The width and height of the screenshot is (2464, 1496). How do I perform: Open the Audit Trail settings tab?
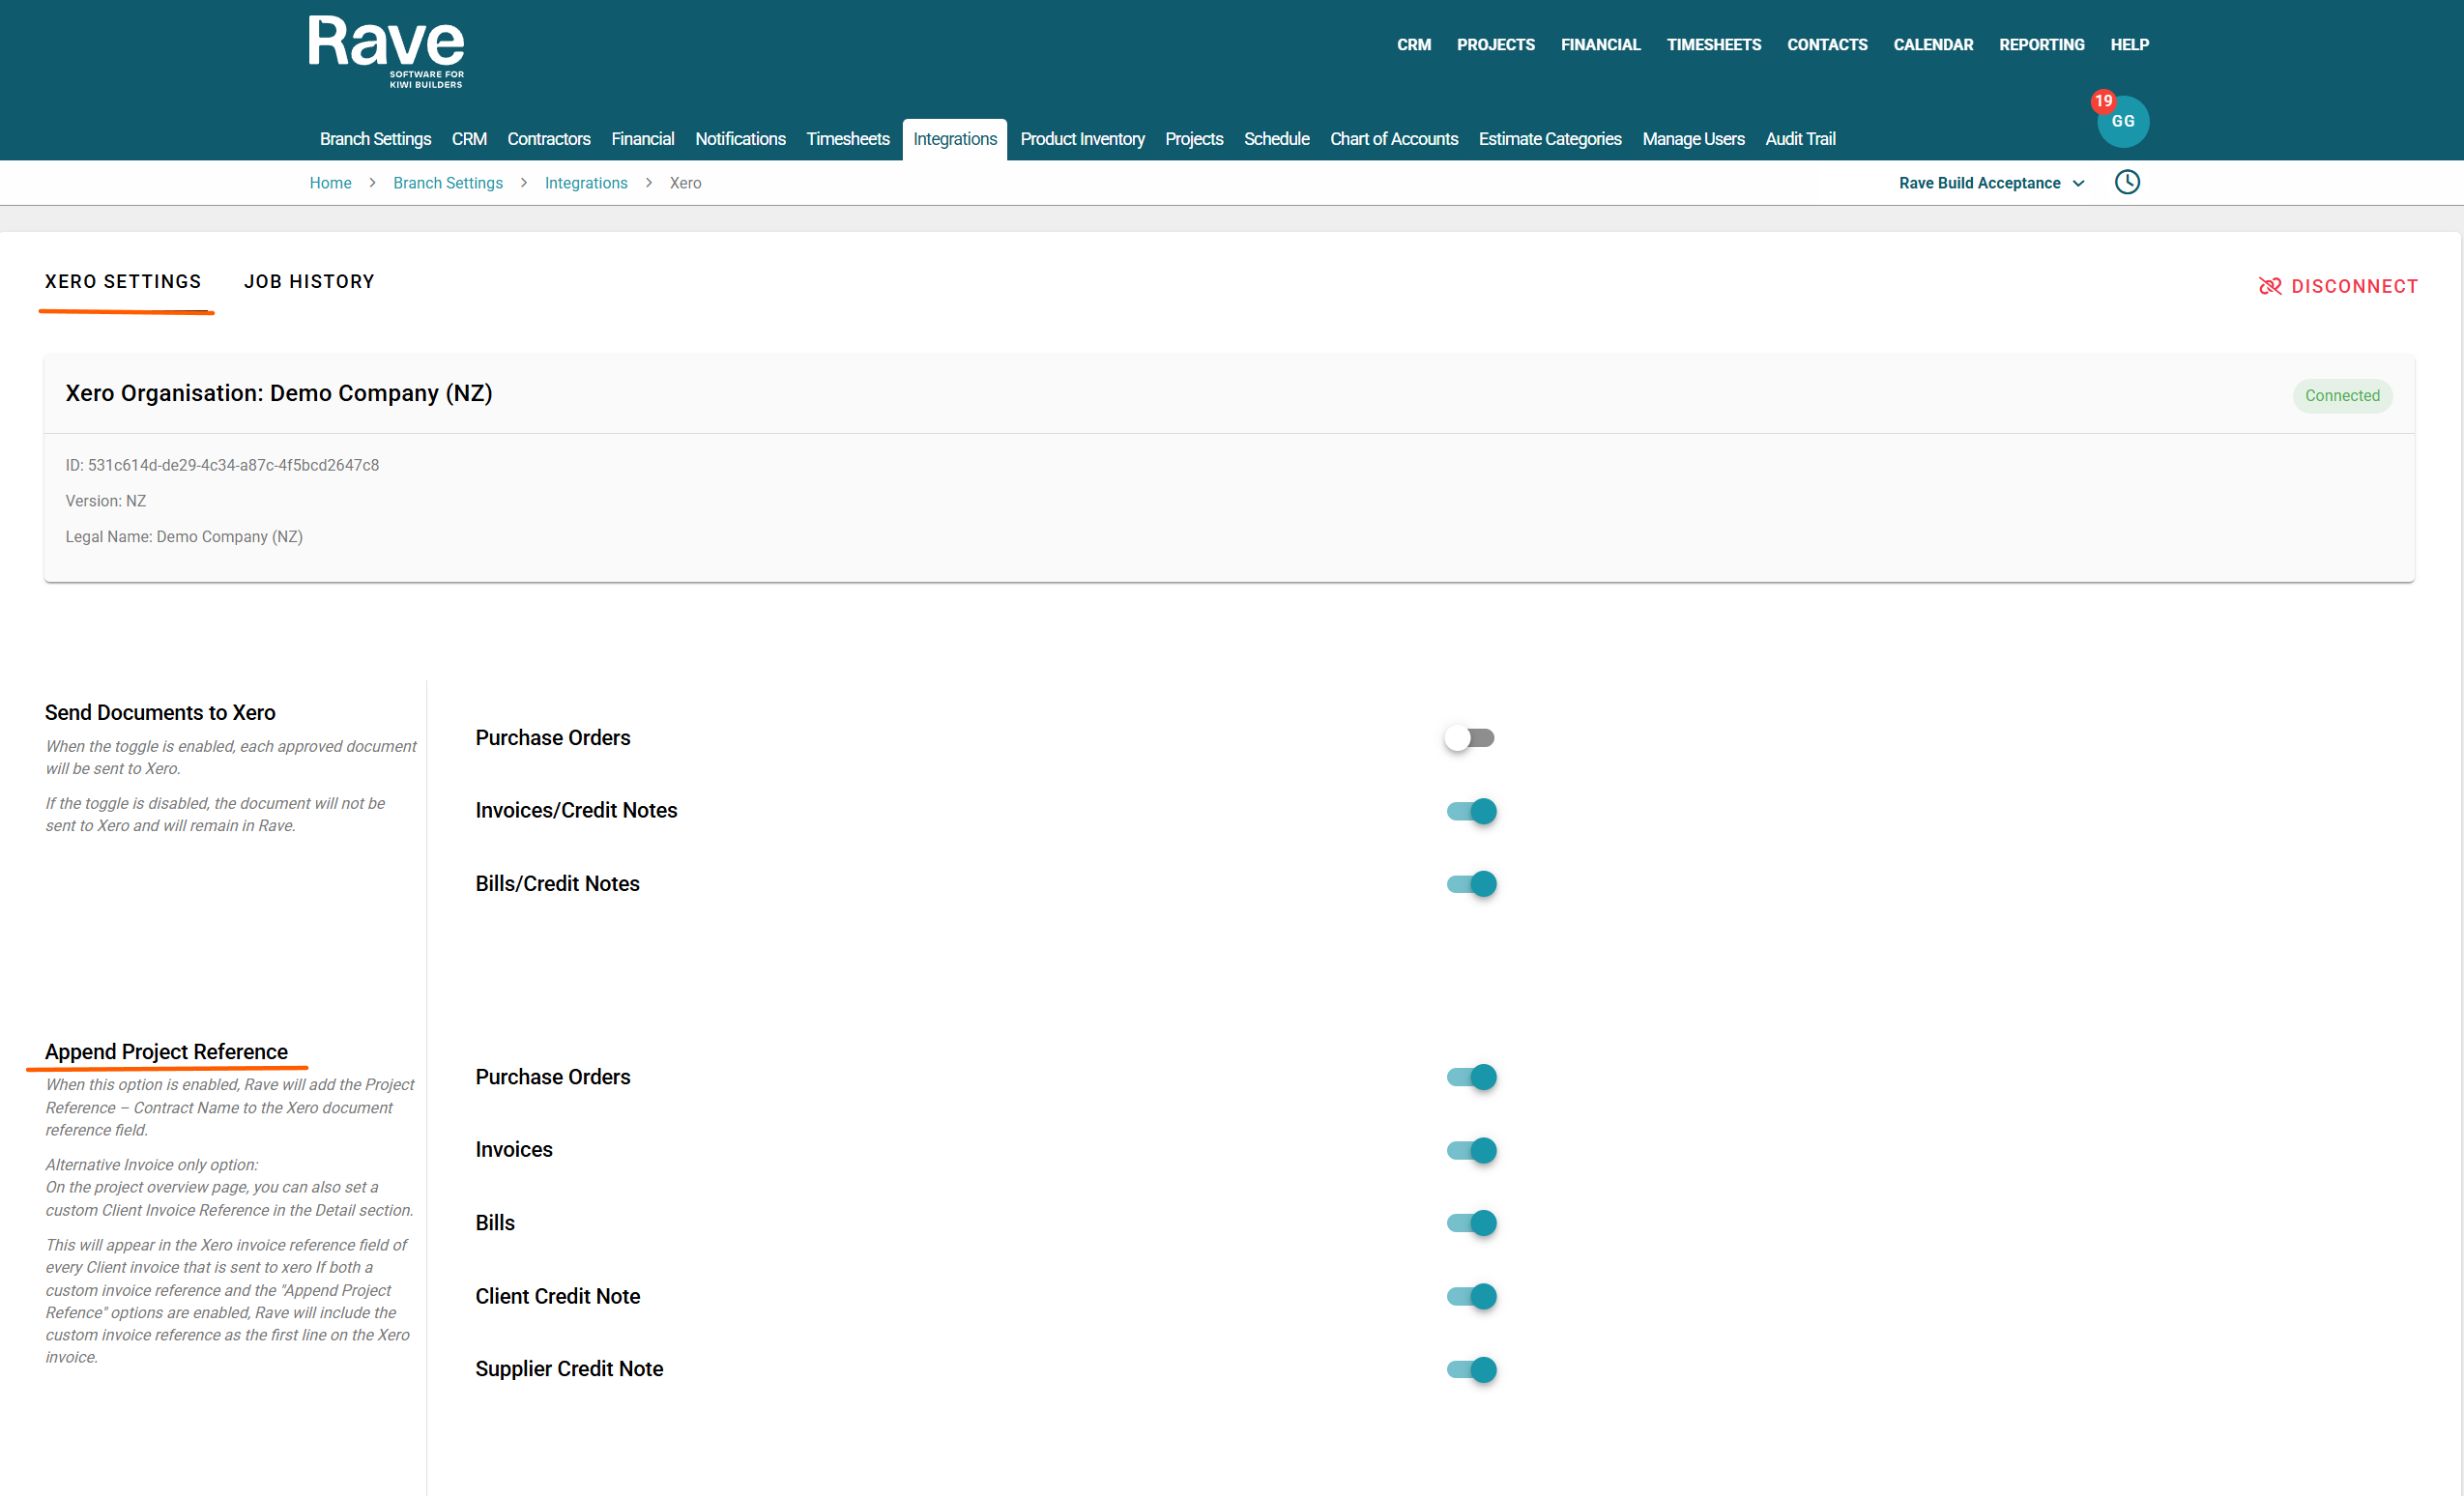tap(1799, 139)
